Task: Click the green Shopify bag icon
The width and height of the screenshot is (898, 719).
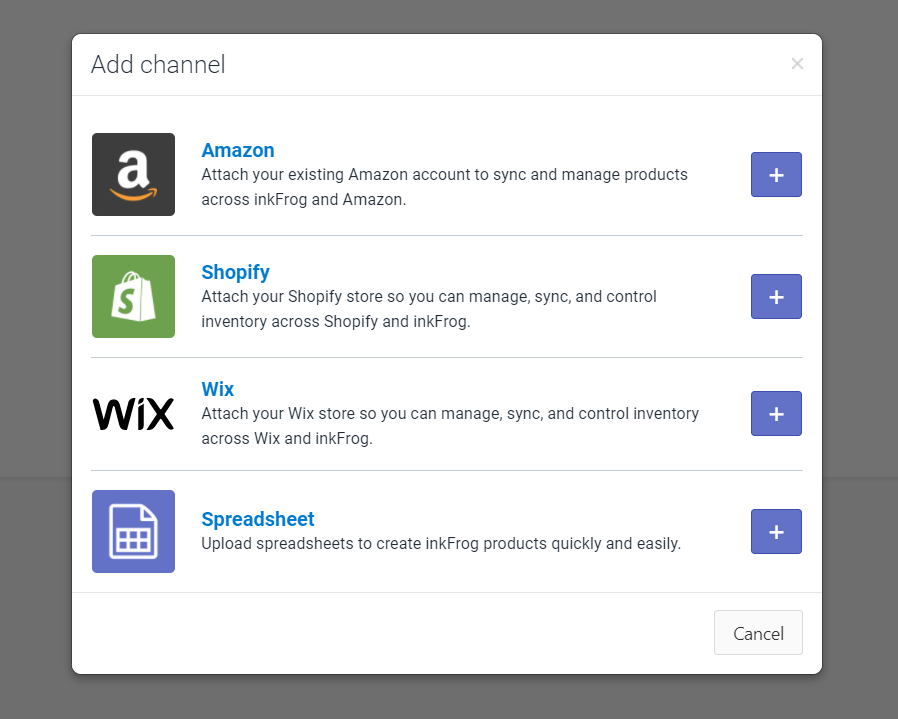Action: [x=133, y=296]
